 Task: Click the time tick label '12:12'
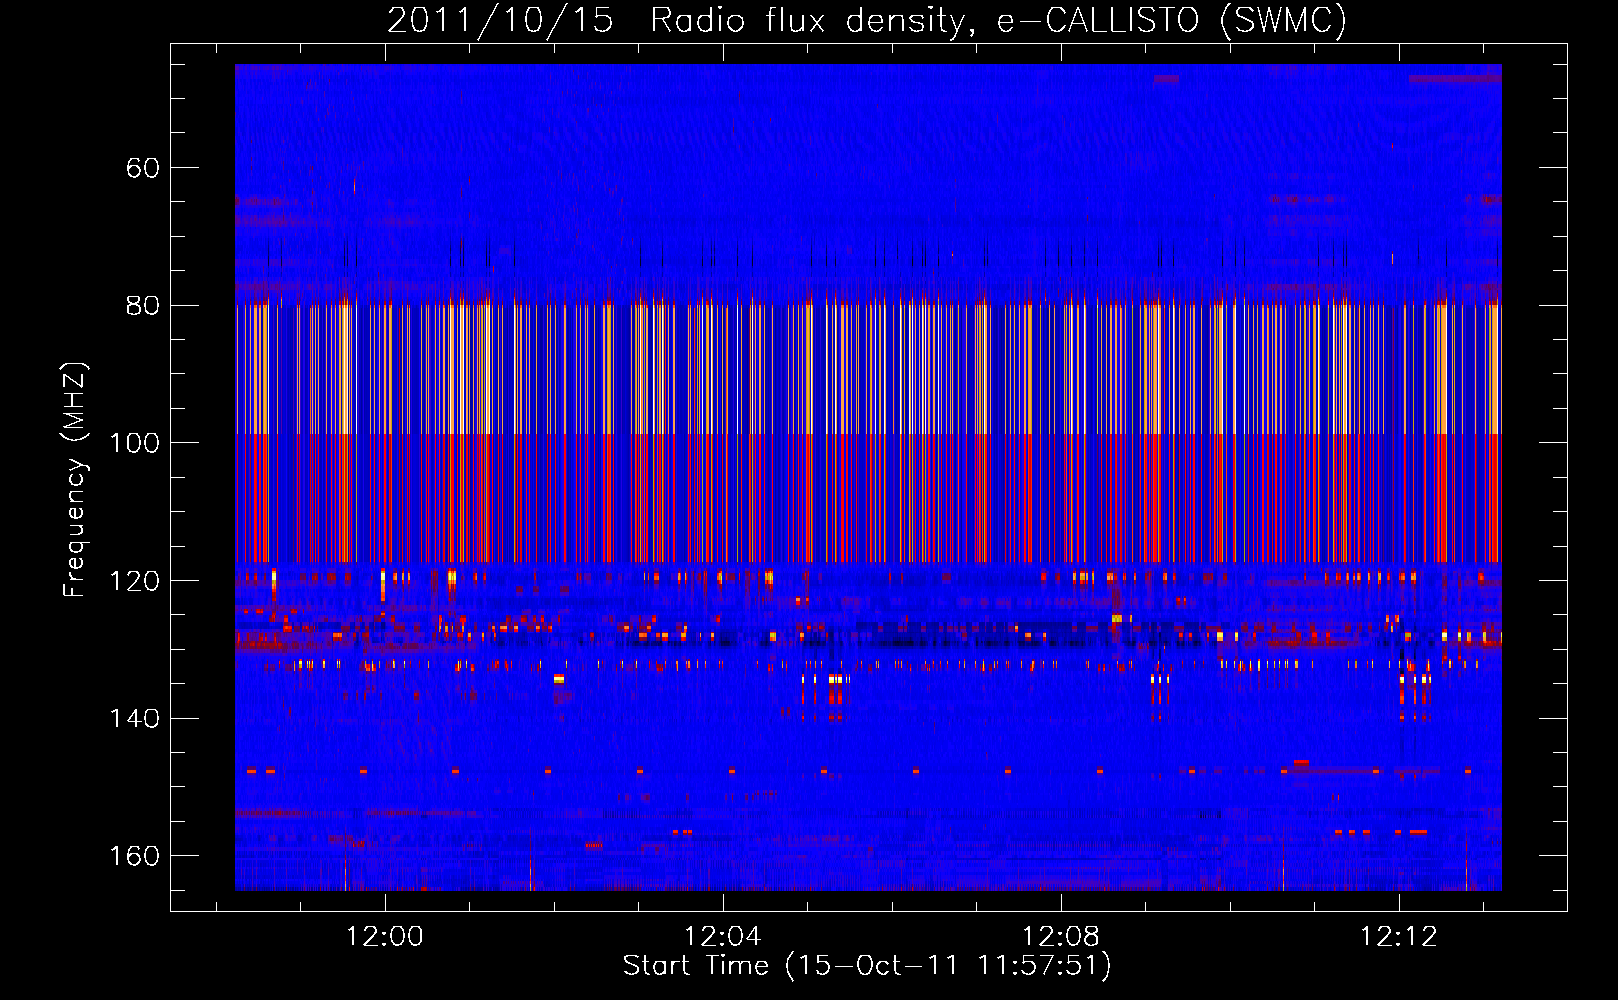click(1399, 937)
